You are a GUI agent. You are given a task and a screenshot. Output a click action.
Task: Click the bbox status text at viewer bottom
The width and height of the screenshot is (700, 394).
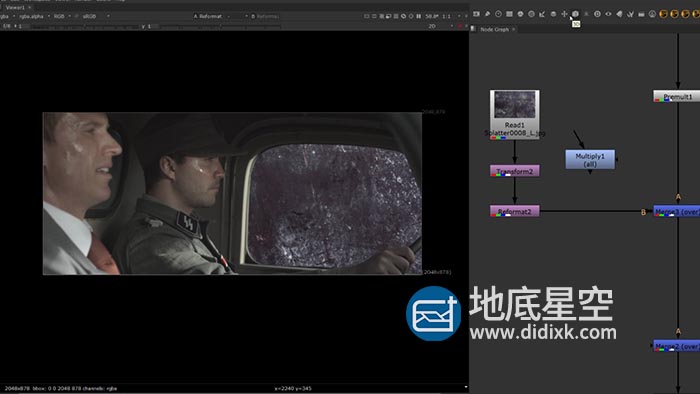(61, 388)
